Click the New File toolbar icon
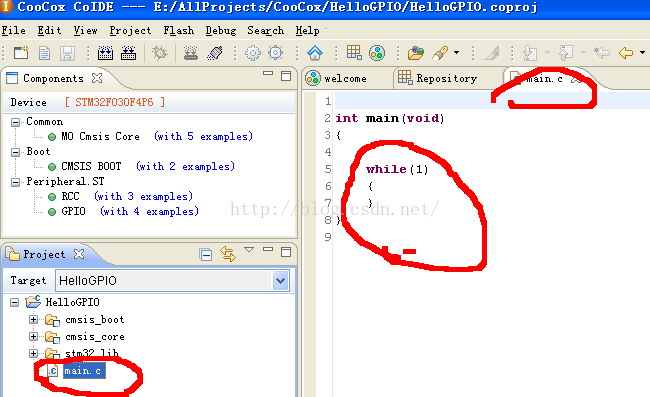This screenshot has width=650, height=397. tap(44, 53)
